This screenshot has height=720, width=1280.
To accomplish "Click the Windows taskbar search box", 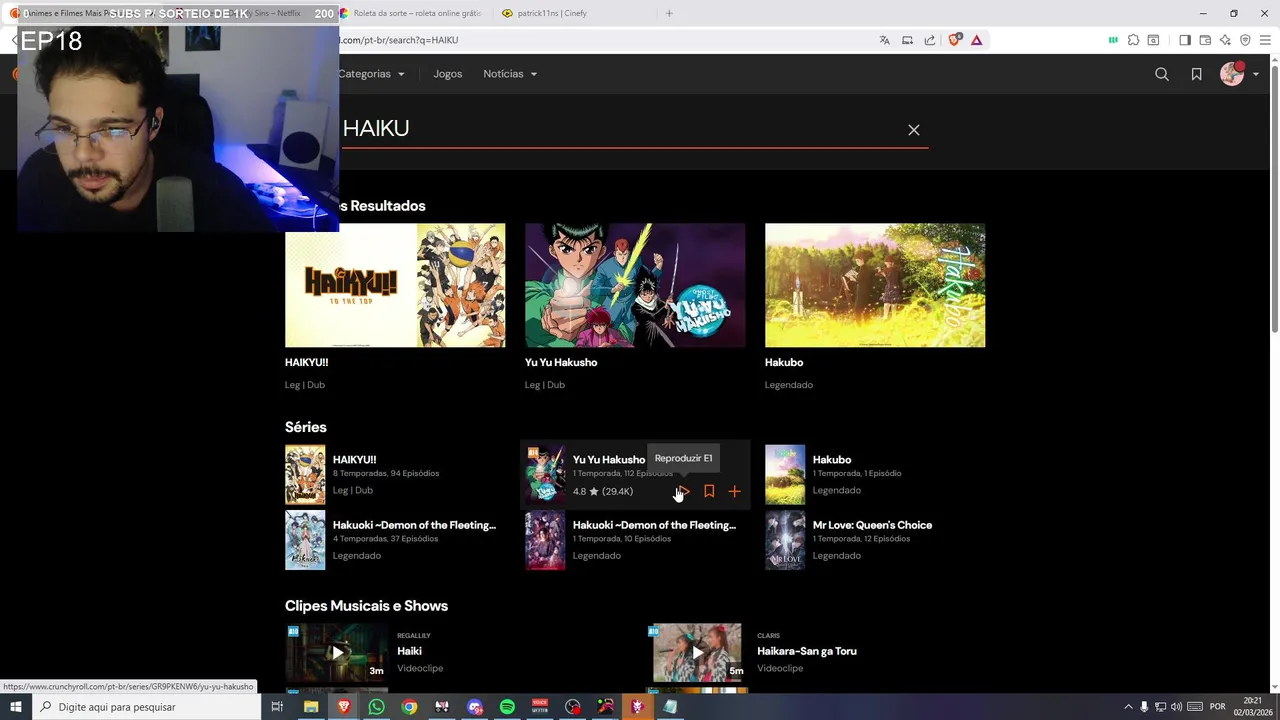I will pyautogui.click(x=145, y=707).
